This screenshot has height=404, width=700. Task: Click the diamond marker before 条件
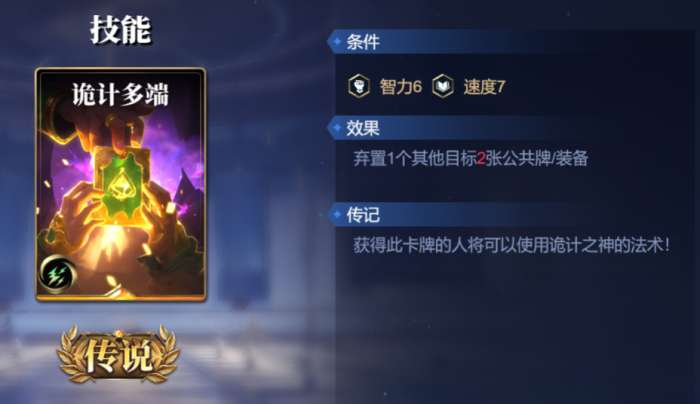(337, 42)
